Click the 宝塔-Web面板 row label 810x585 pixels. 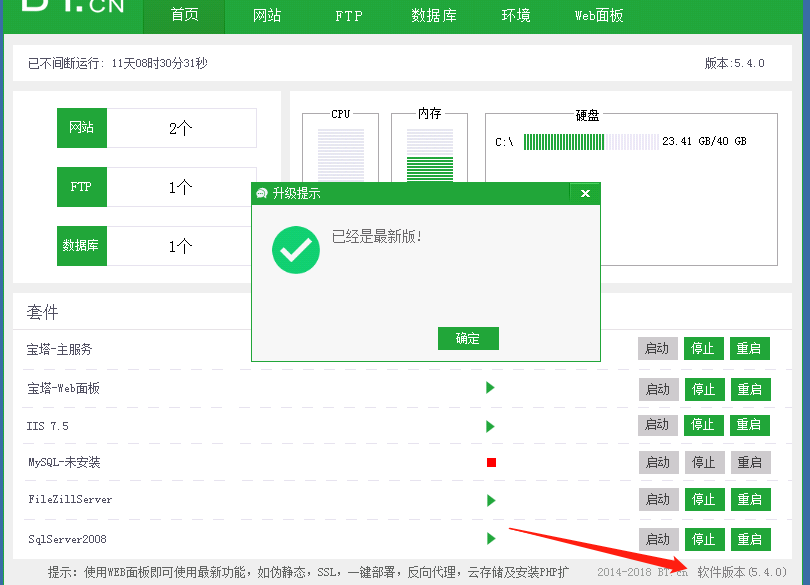pos(64,388)
